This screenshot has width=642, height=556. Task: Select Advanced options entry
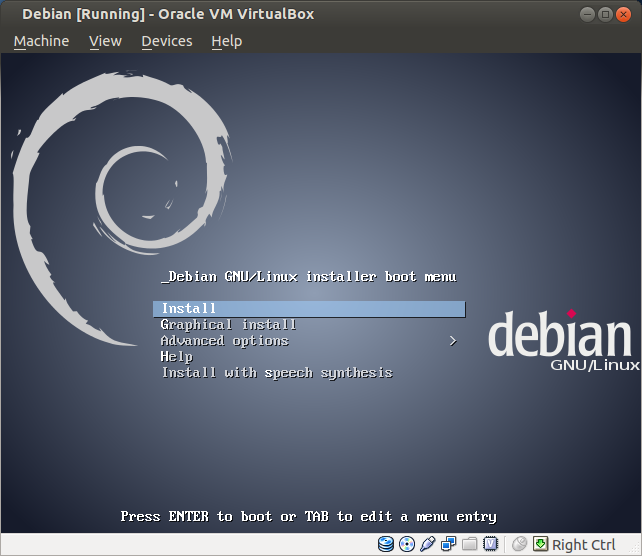coord(224,340)
